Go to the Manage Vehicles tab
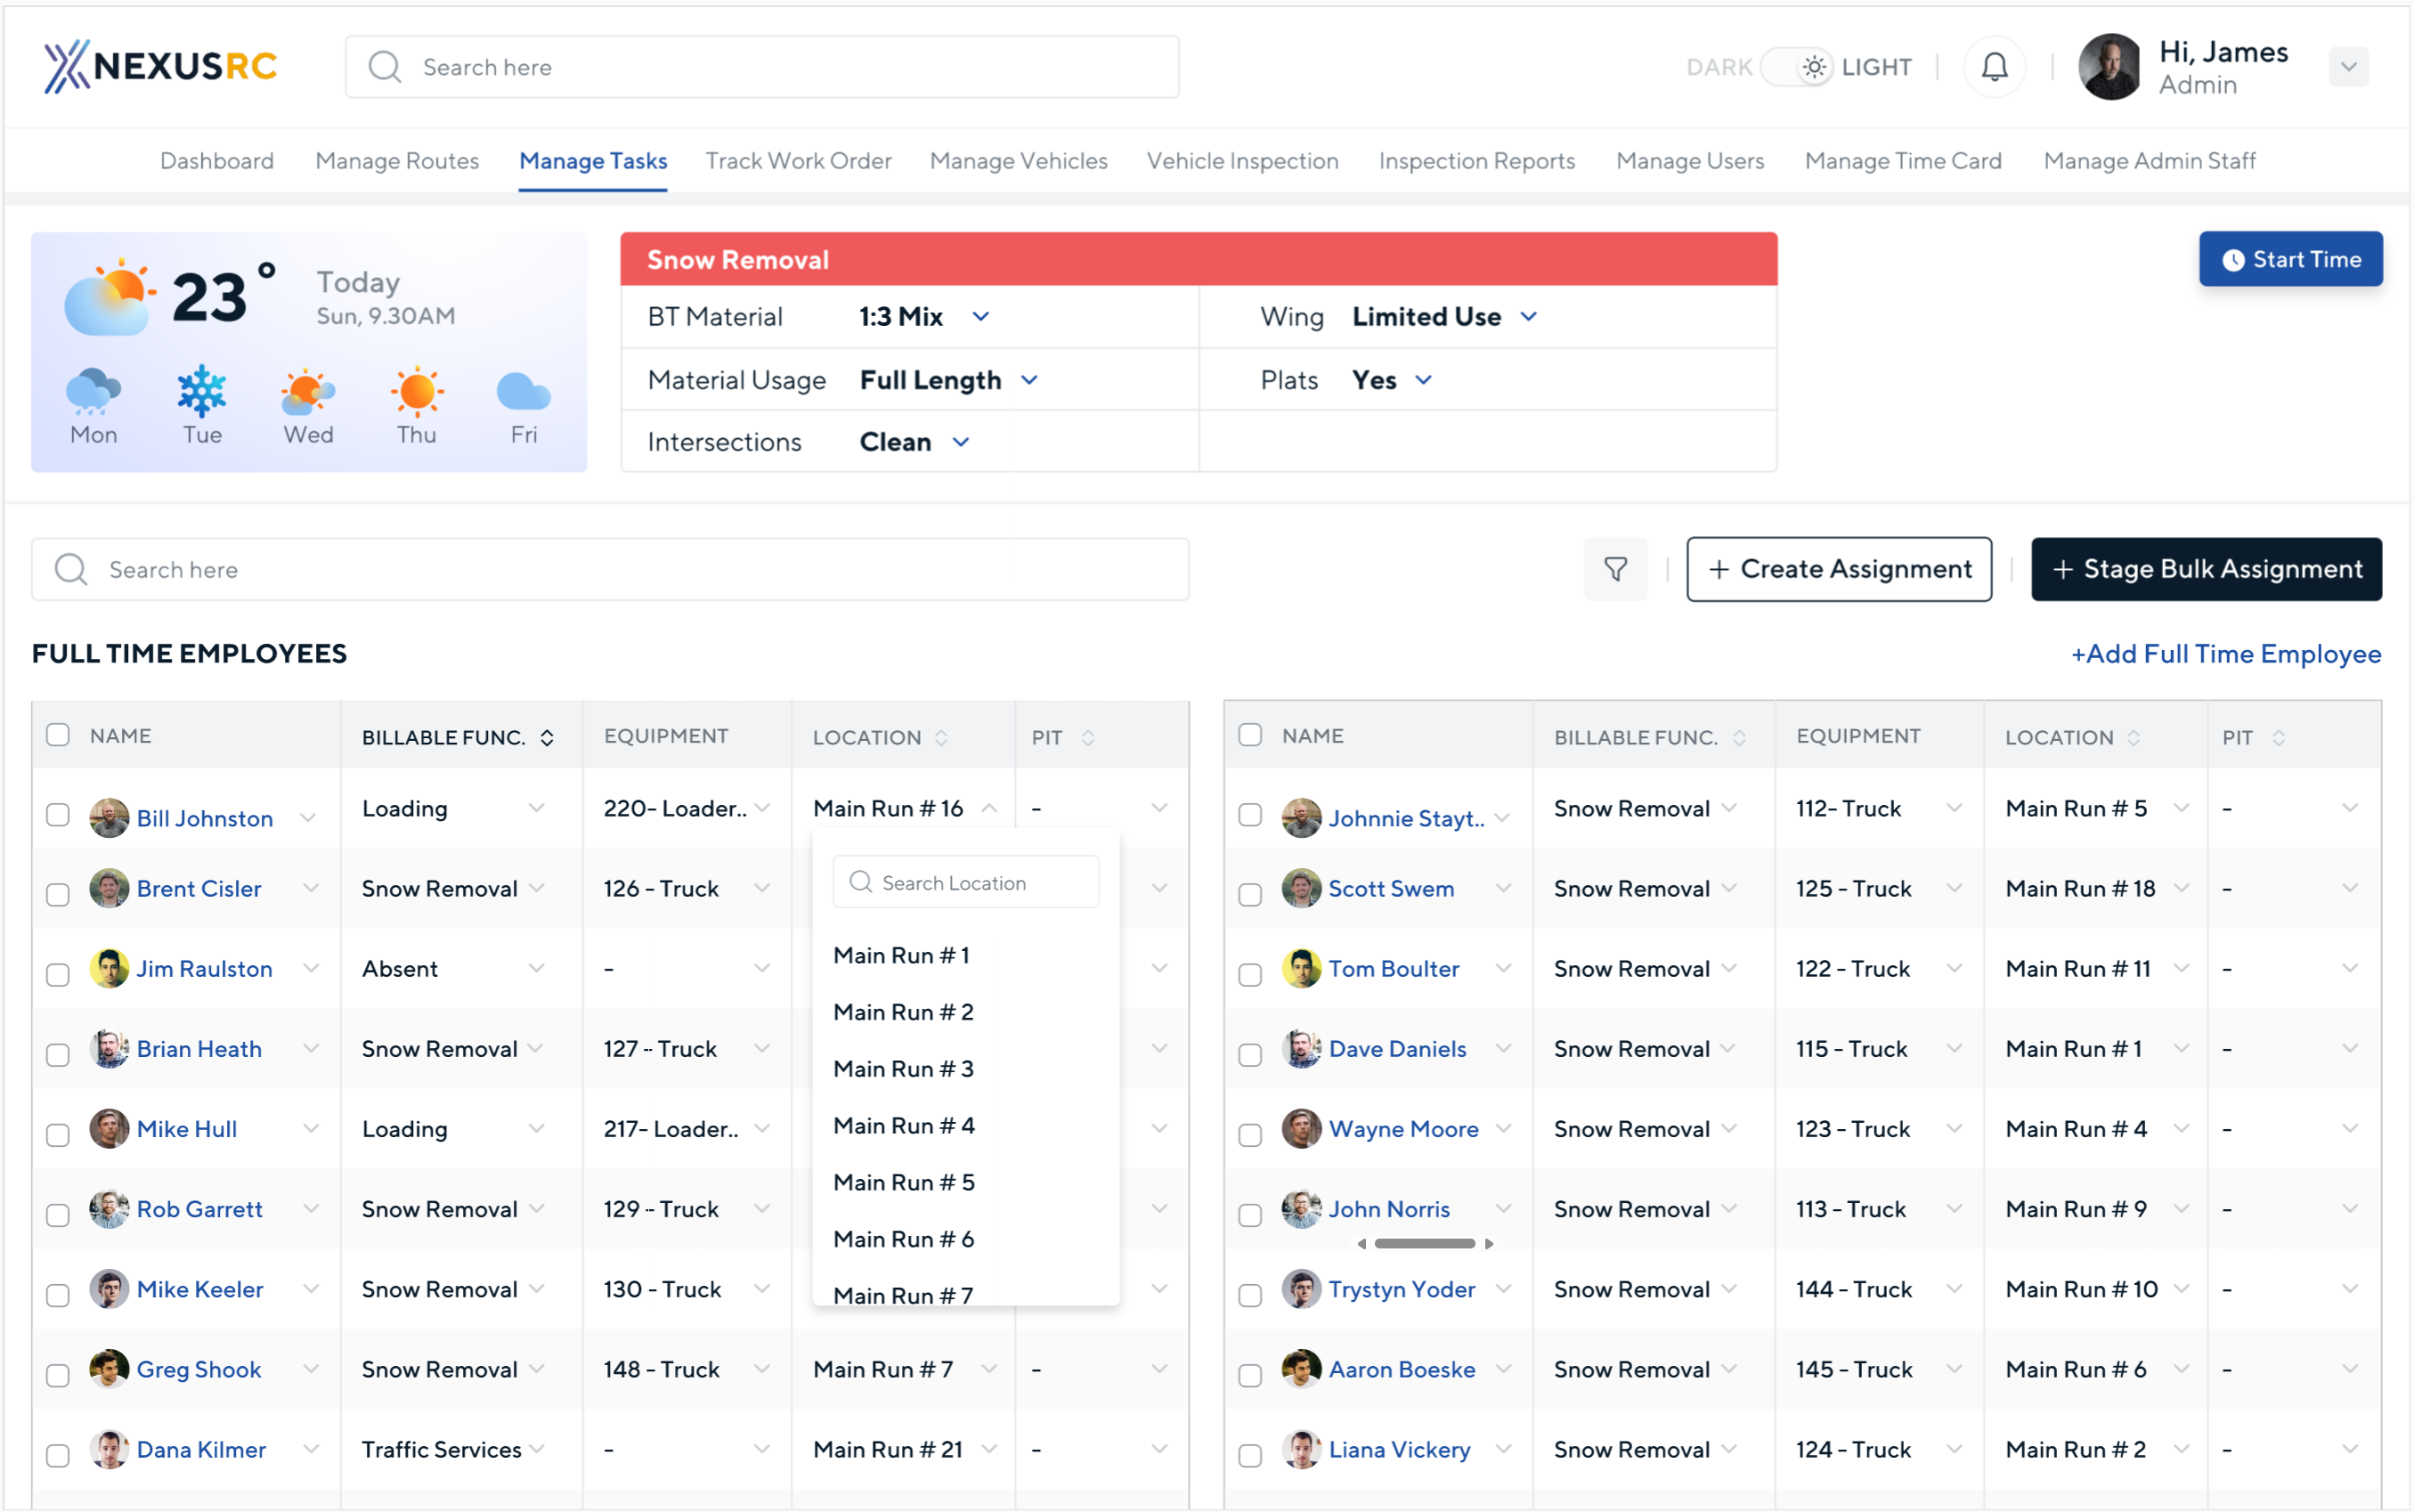 (1018, 161)
